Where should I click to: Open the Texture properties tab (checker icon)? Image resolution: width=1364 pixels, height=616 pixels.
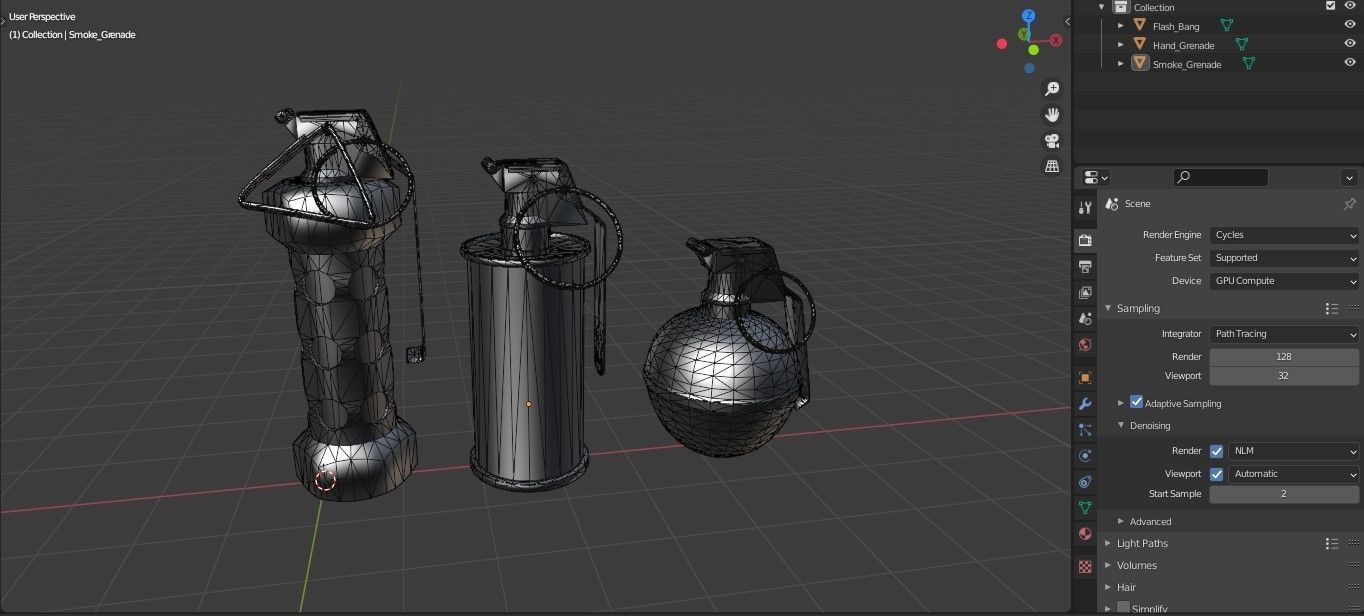click(1085, 567)
